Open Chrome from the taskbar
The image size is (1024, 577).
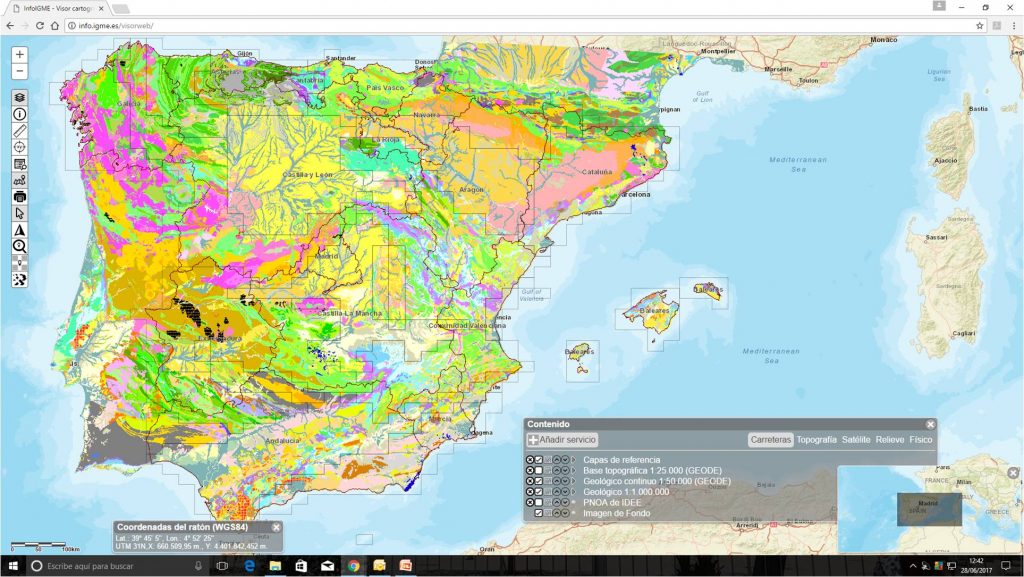click(353, 566)
